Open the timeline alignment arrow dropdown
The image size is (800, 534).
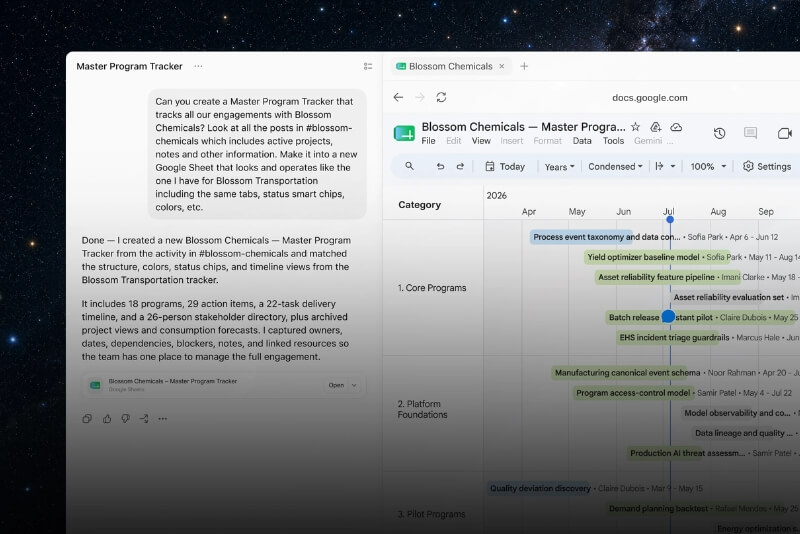(x=665, y=166)
